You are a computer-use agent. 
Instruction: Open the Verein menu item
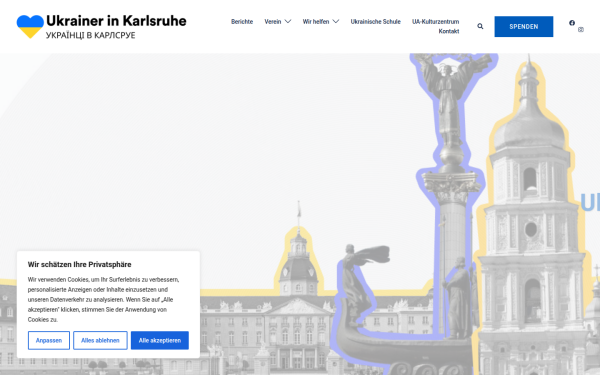click(x=273, y=21)
